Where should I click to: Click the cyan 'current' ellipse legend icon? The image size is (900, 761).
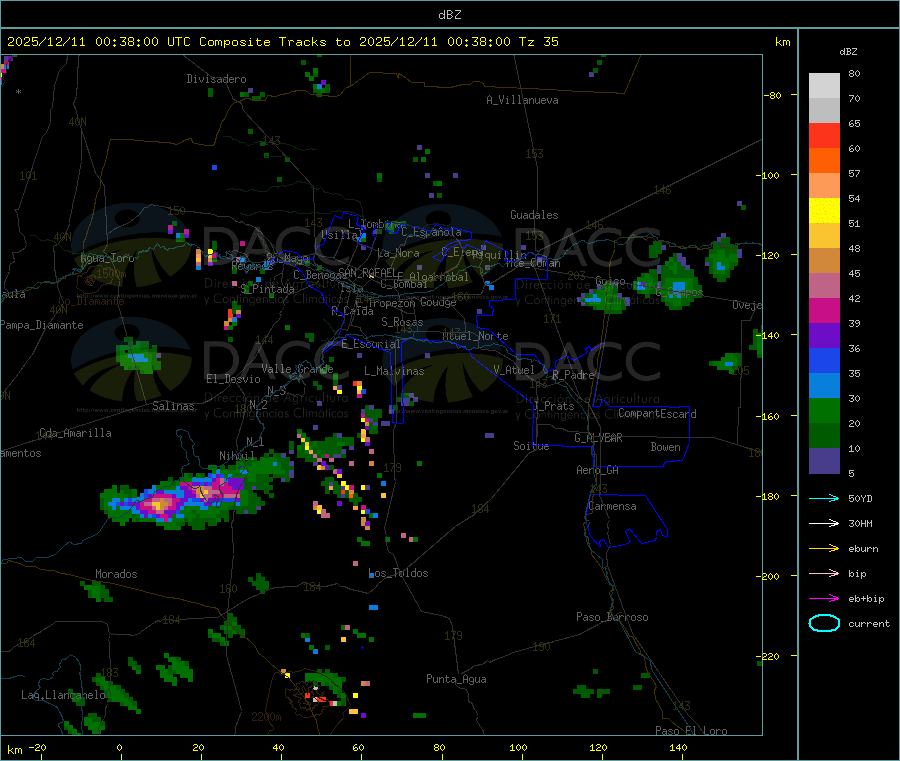[x=824, y=623]
